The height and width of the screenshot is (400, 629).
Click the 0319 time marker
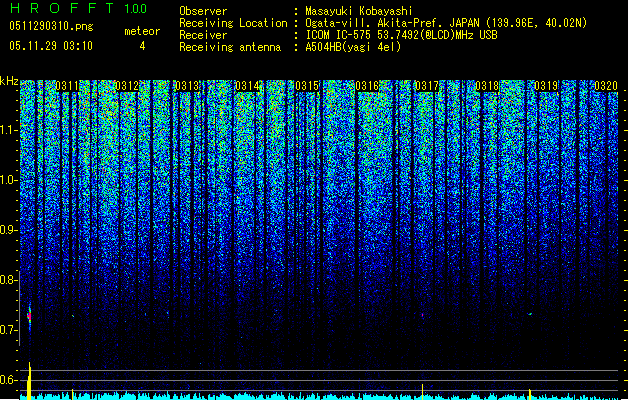pyautogui.click(x=547, y=86)
